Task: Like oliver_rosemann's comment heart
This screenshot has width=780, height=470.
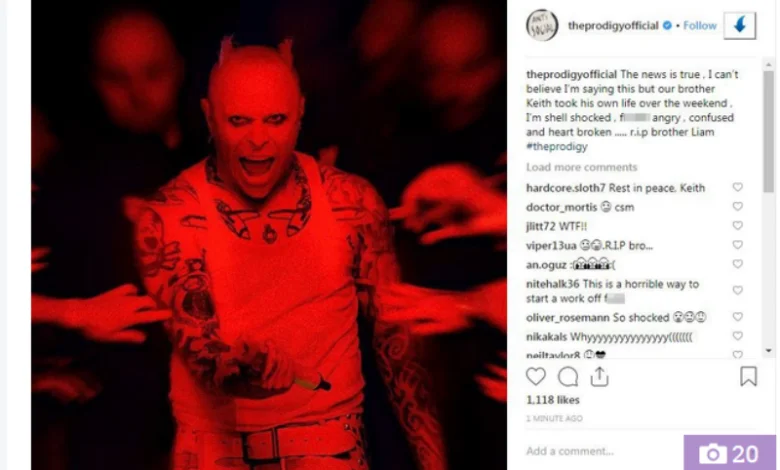Action: pyautogui.click(x=738, y=316)
